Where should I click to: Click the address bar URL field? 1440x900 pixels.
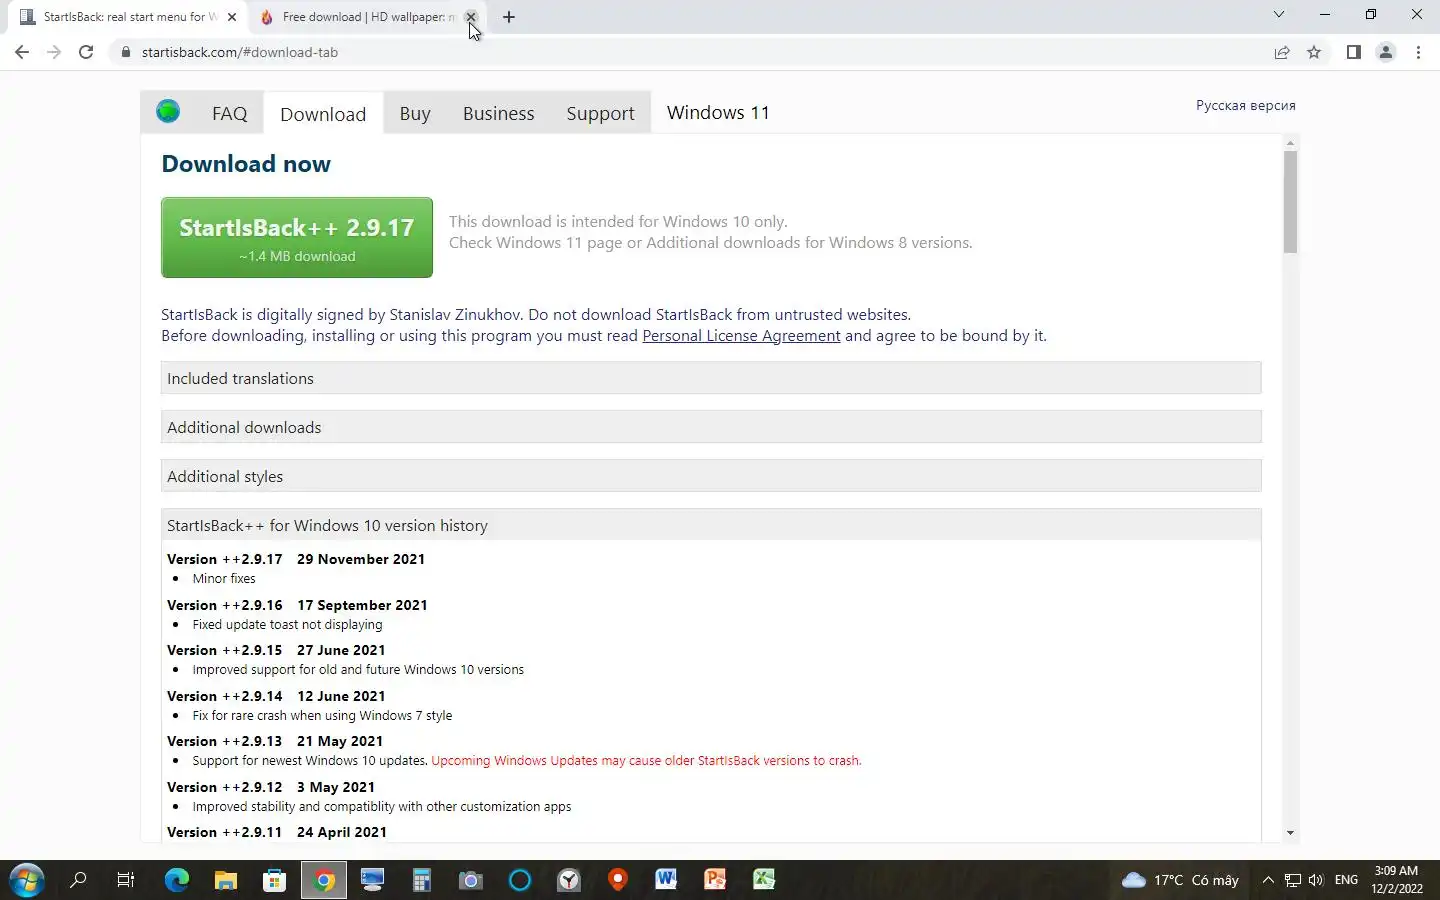(690, 52)
